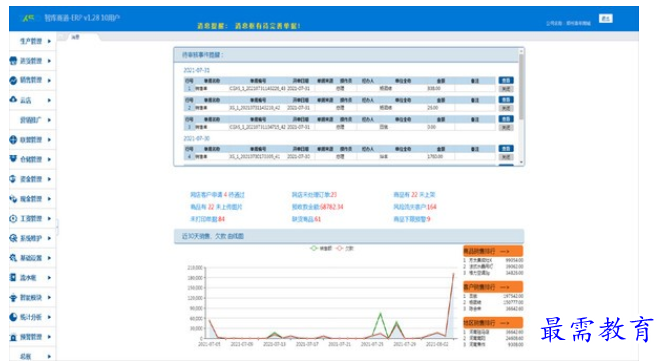Open 缺货商品 61 link
662x361 pixels.
pos(306,219)
